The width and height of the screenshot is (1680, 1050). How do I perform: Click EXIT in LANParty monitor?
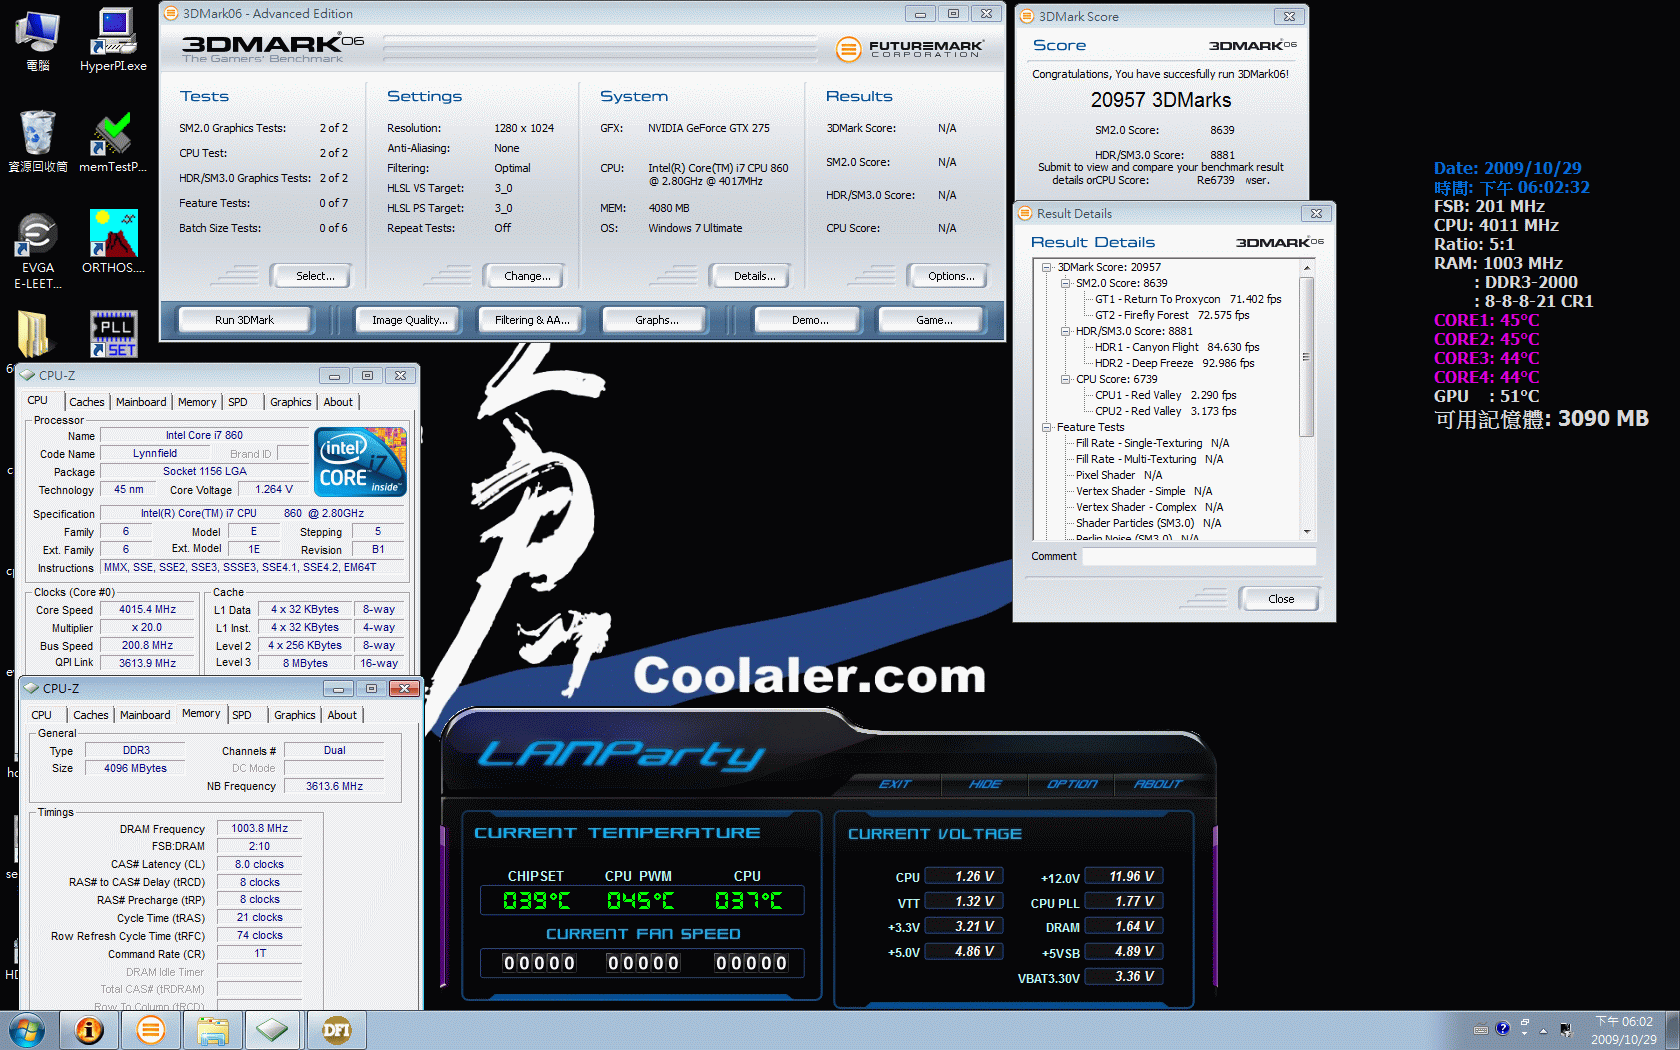pyautogui.click(x=895, y=784)
